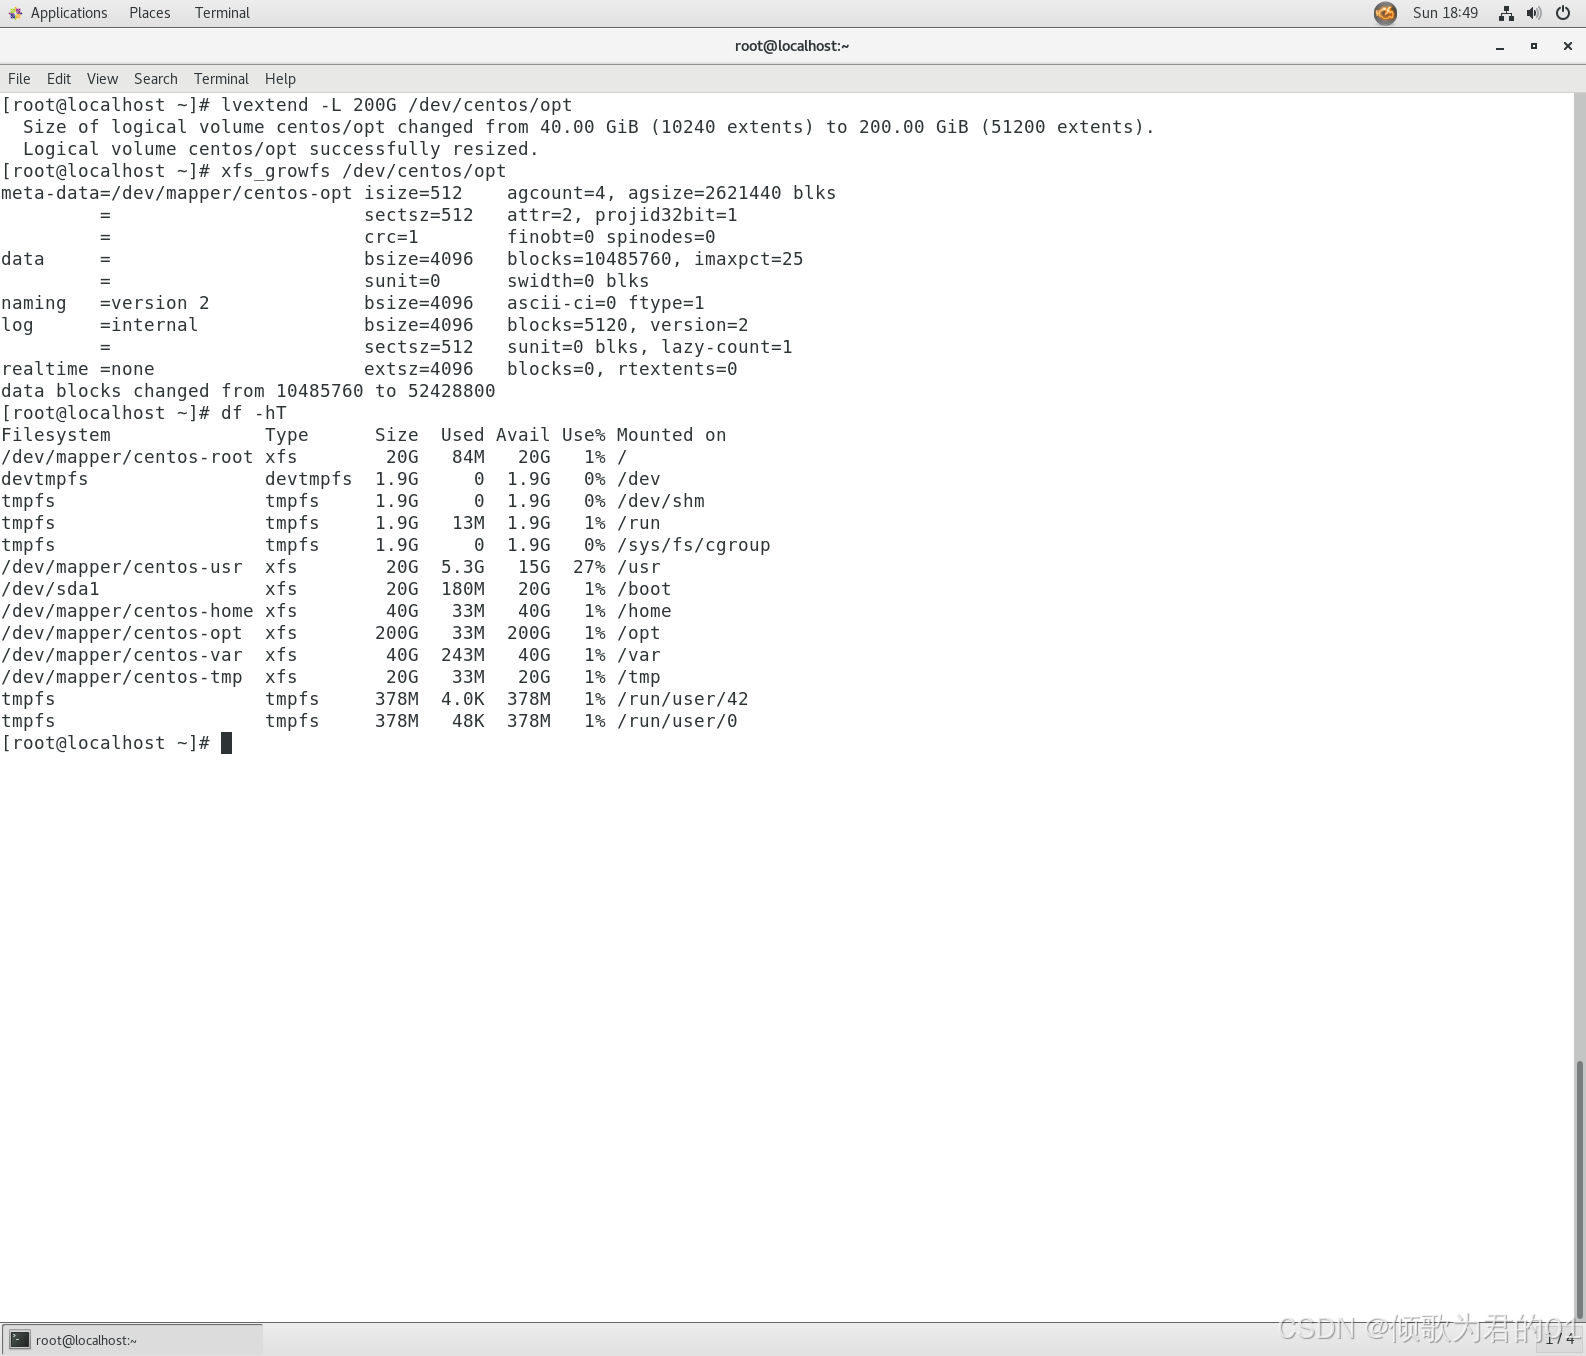
Task: Click the 'Use%' column header
Action: click(x=584, y=435)
